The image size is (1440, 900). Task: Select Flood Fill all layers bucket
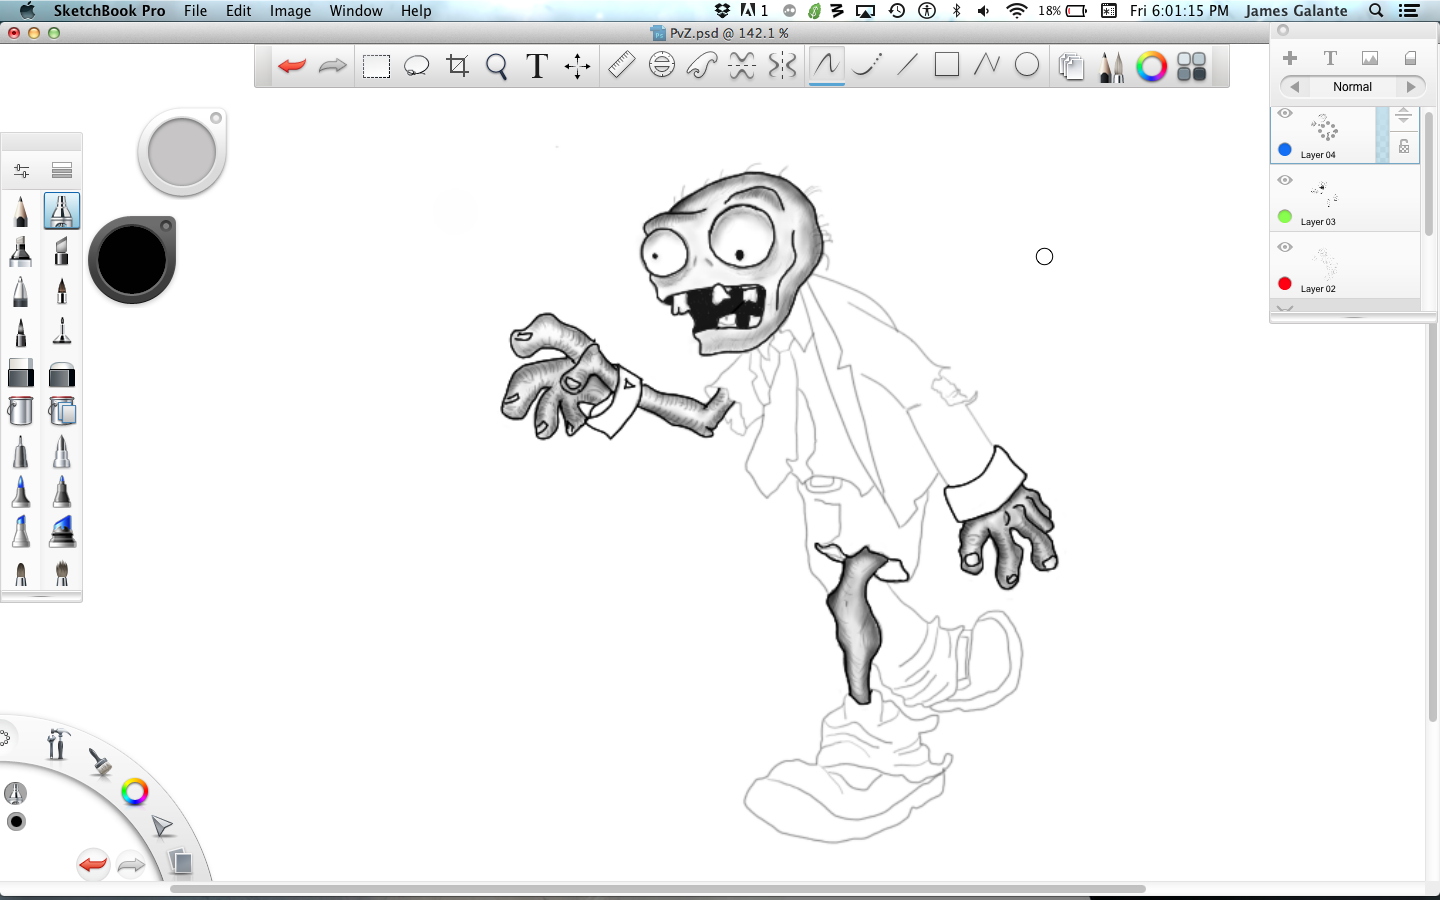click(x=61, y=411)
